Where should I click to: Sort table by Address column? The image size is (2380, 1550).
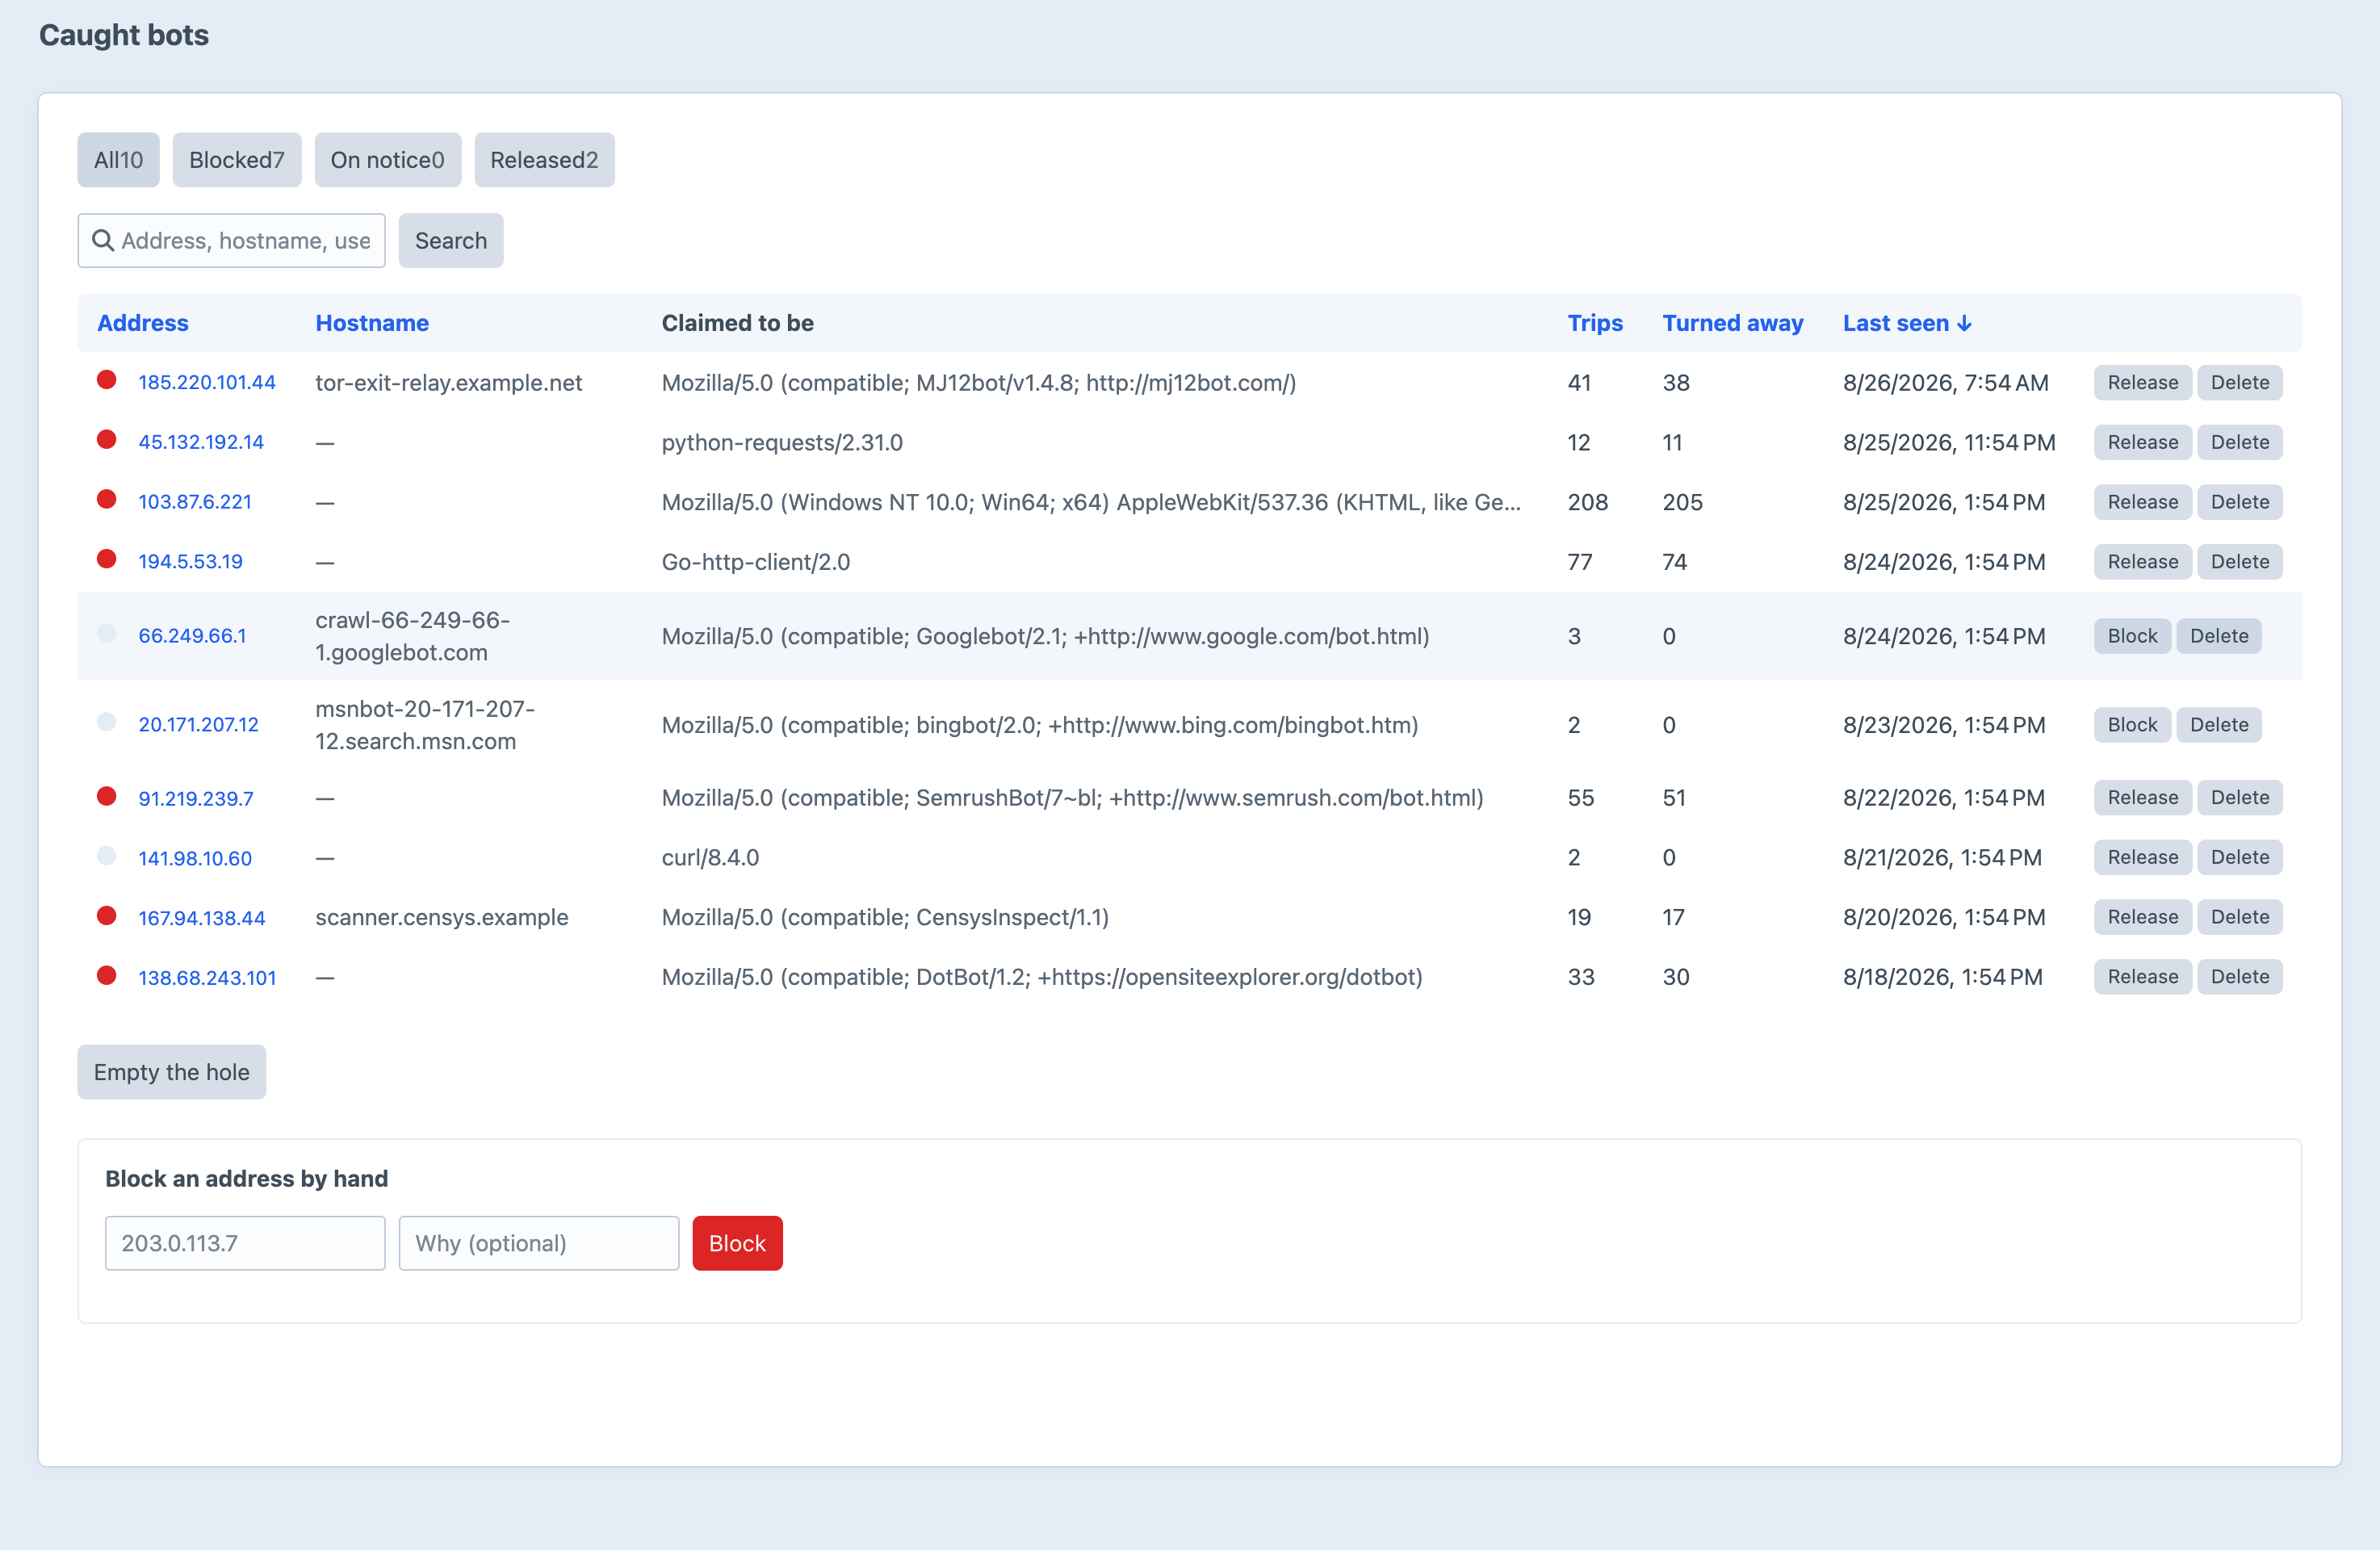point(143,323)
